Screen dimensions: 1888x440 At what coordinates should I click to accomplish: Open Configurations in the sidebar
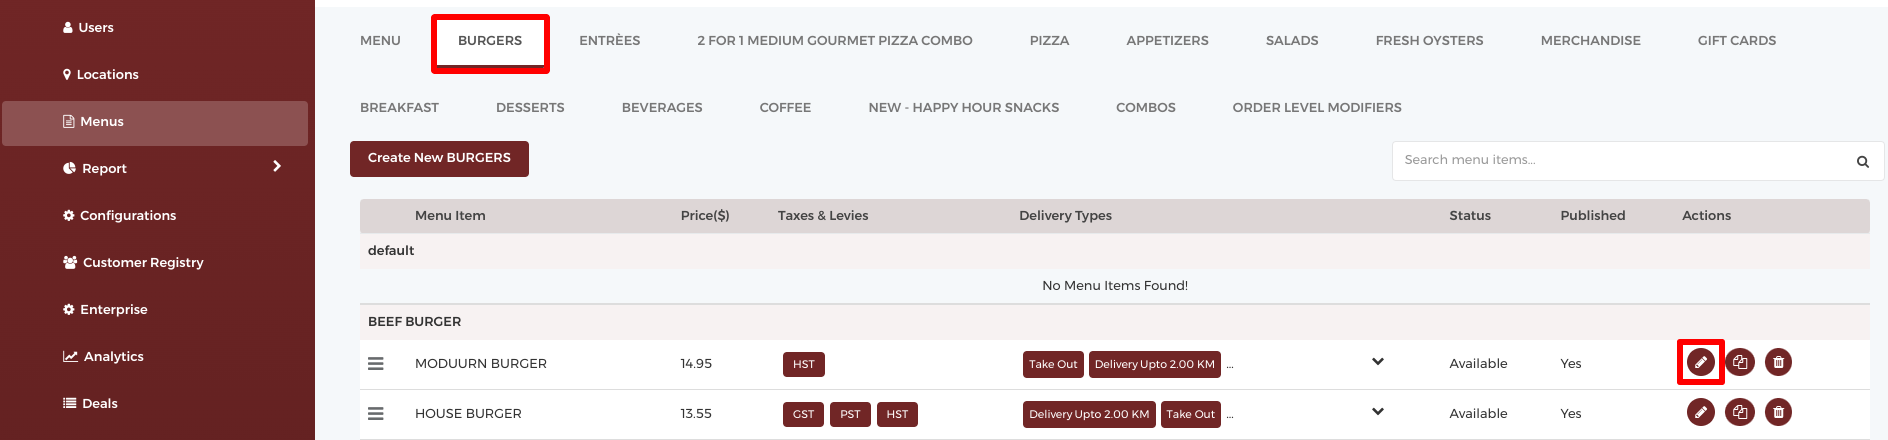127,216
